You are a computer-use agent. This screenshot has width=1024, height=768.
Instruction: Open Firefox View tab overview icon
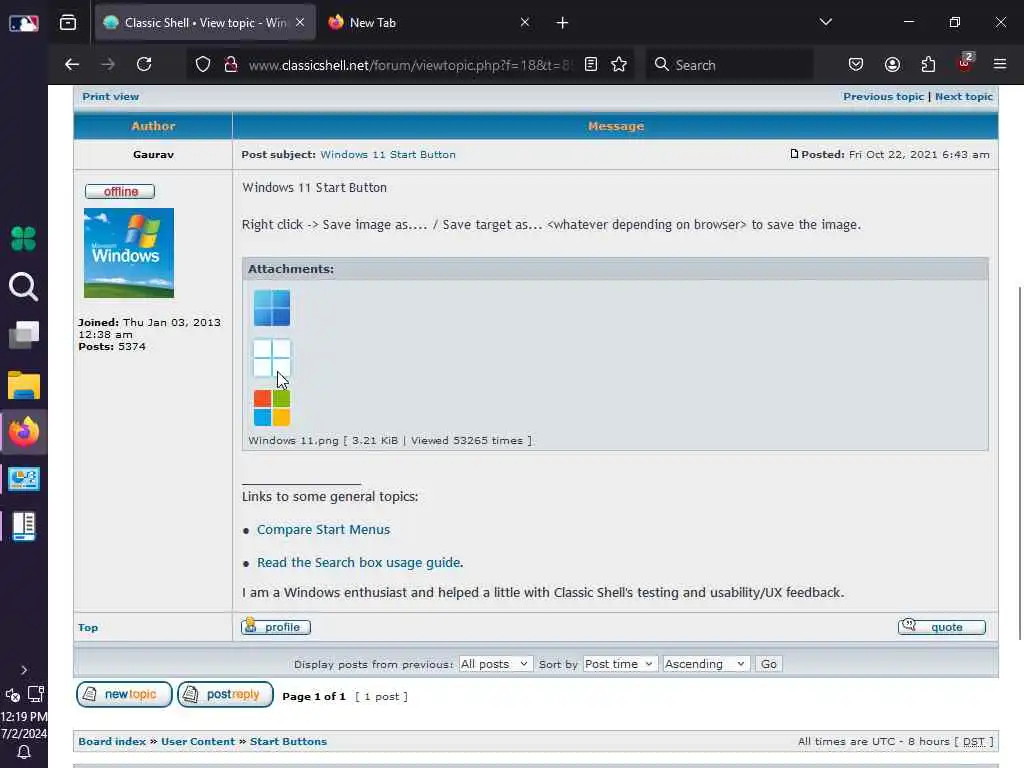[x=68, y=23]
